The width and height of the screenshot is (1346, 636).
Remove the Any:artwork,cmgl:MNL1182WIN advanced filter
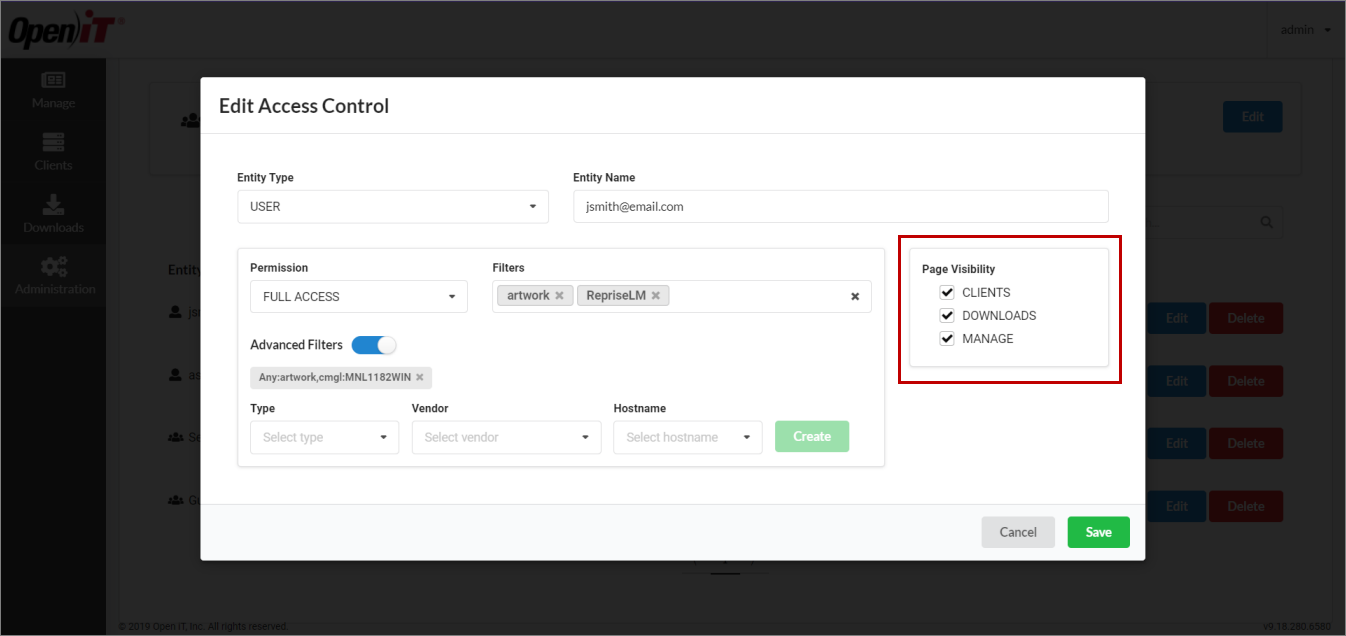point(420,377)
